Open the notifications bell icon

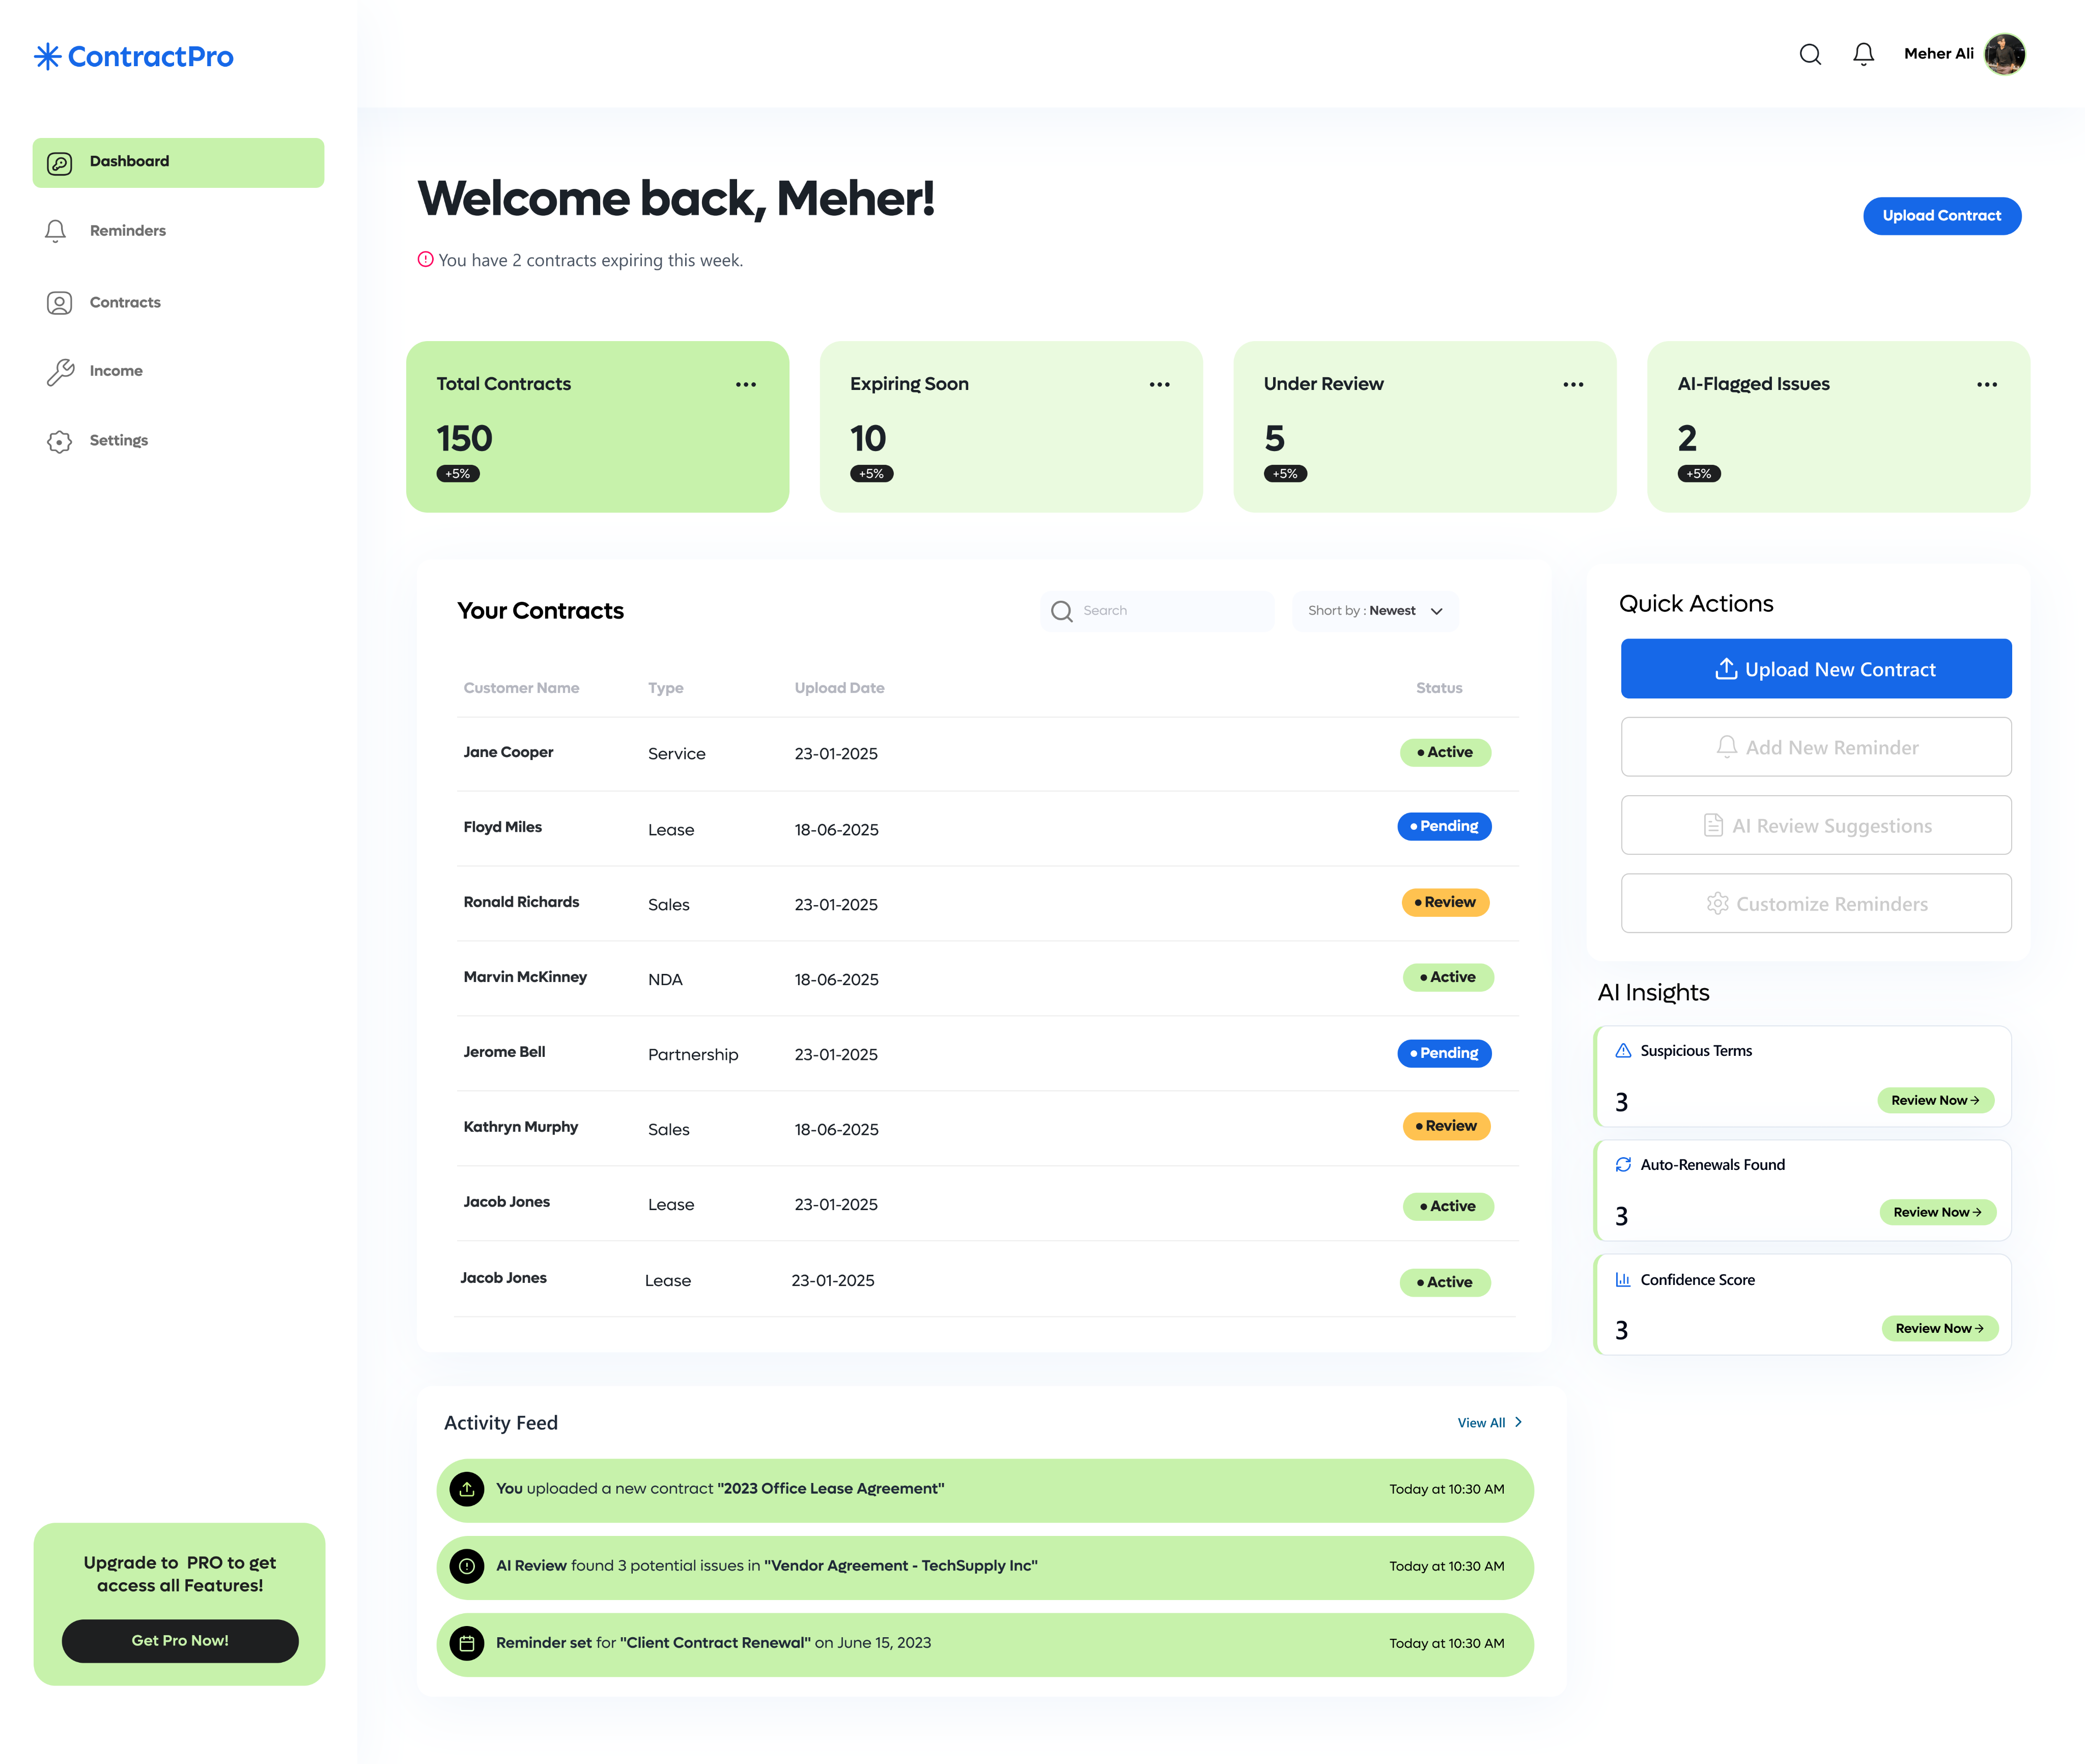coord(1863,54)
